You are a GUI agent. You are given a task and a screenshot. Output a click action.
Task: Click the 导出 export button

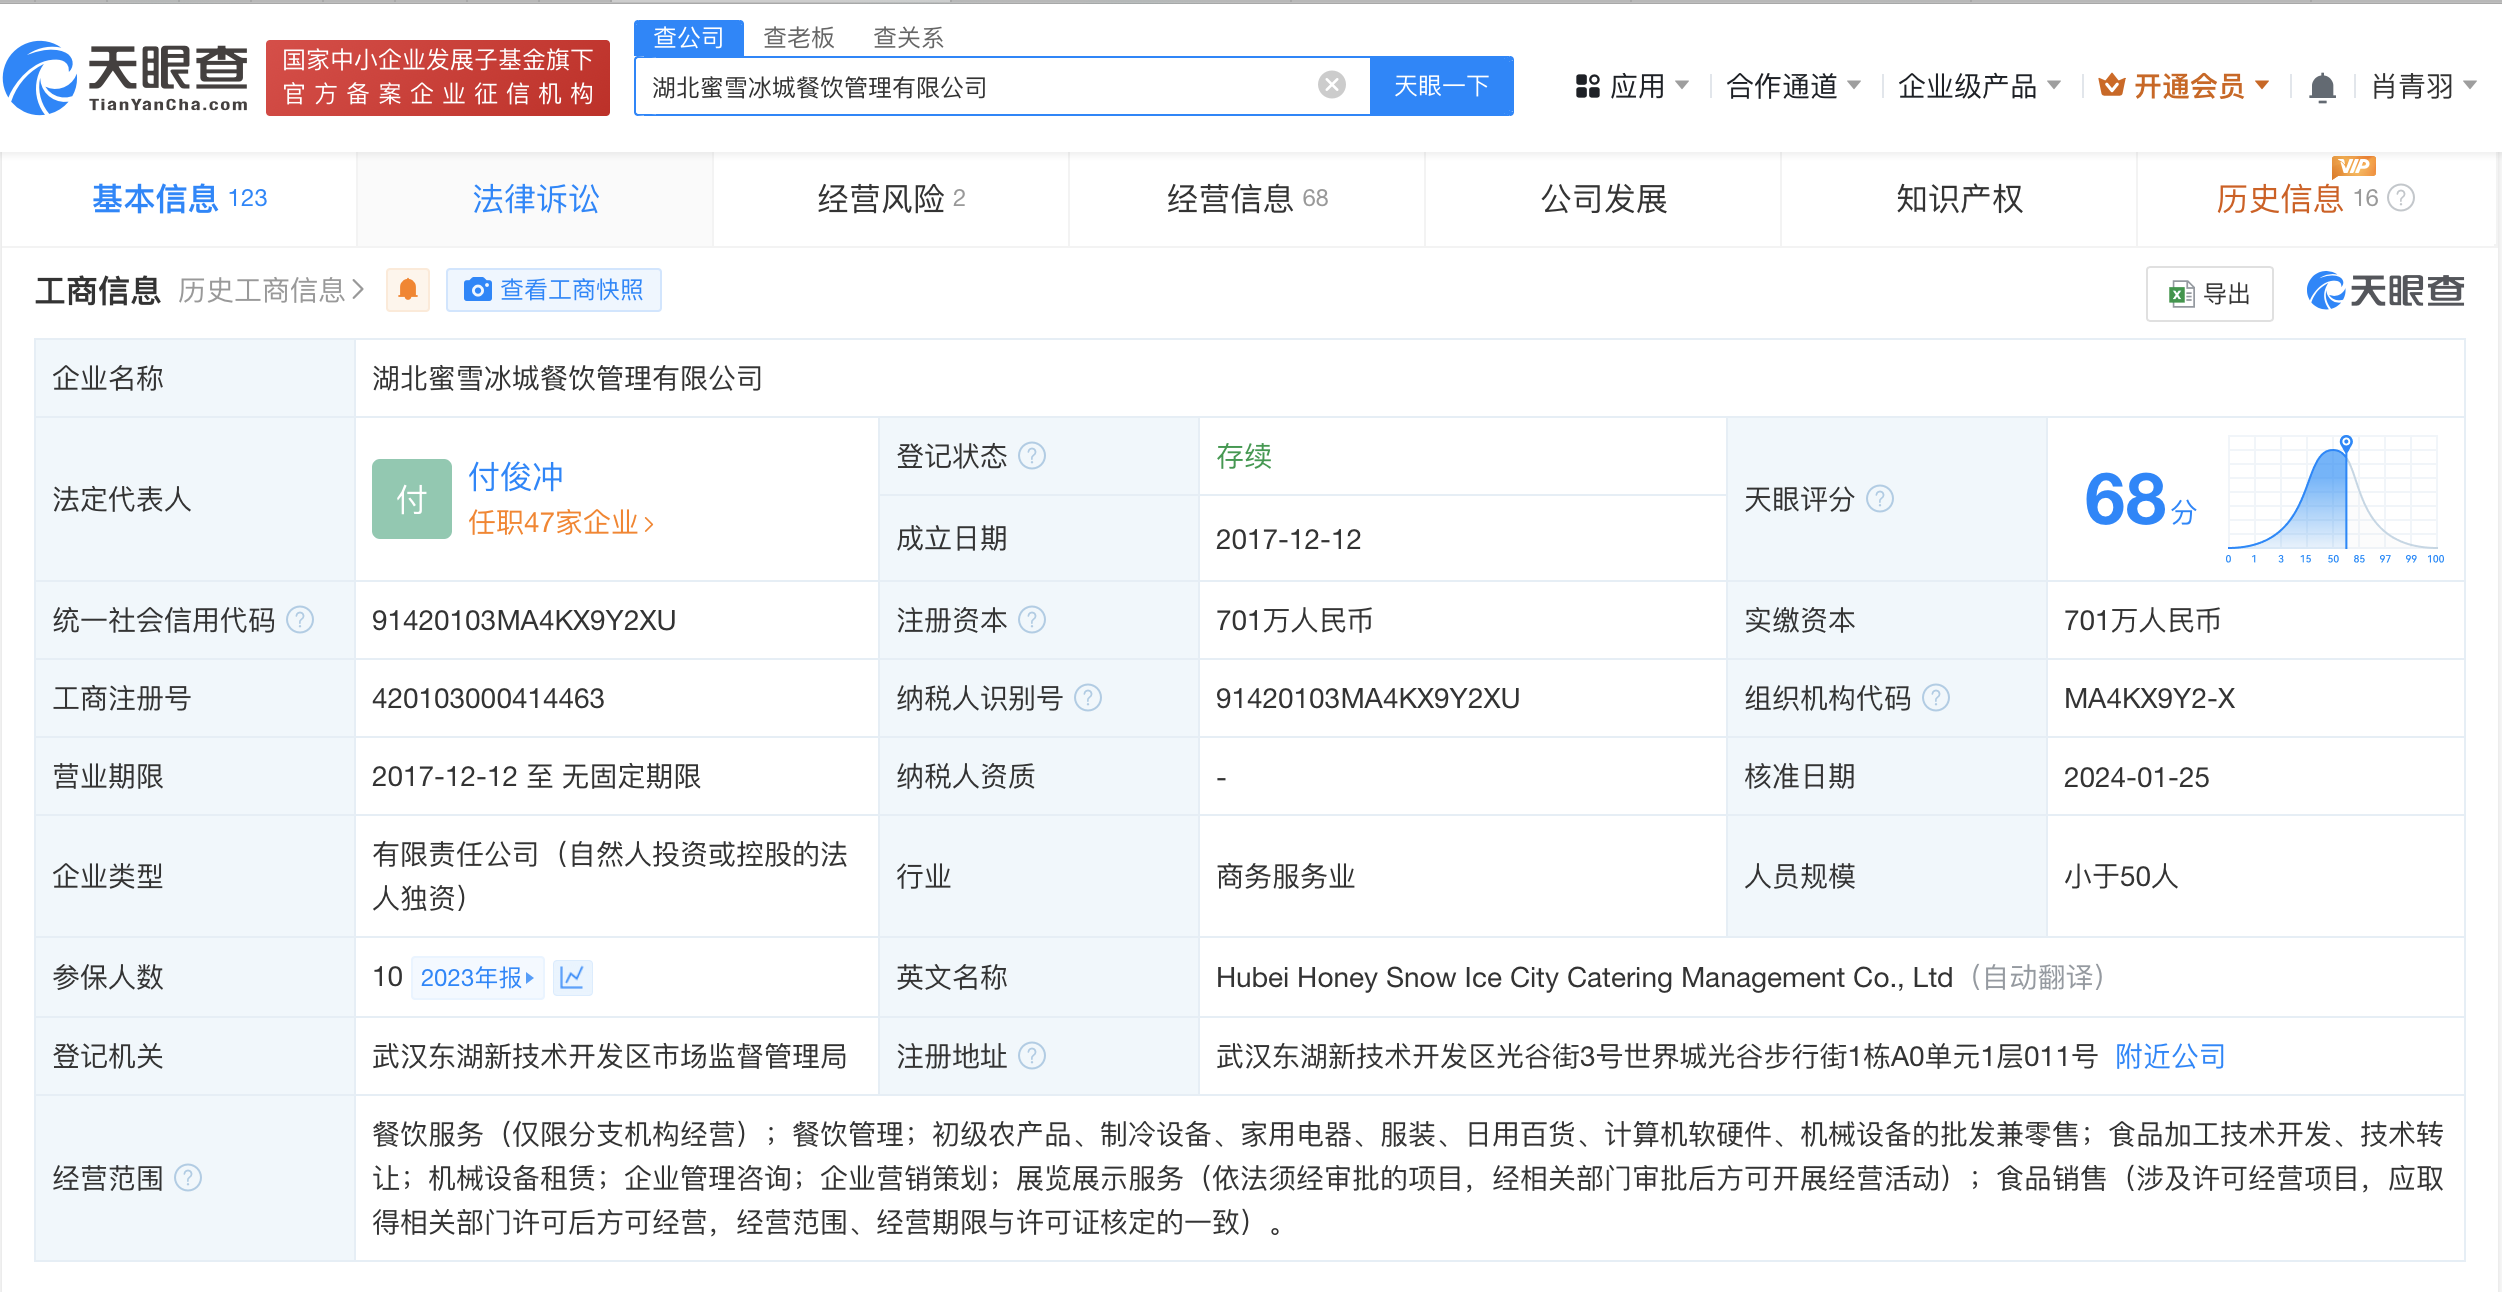pos(2210,294)
